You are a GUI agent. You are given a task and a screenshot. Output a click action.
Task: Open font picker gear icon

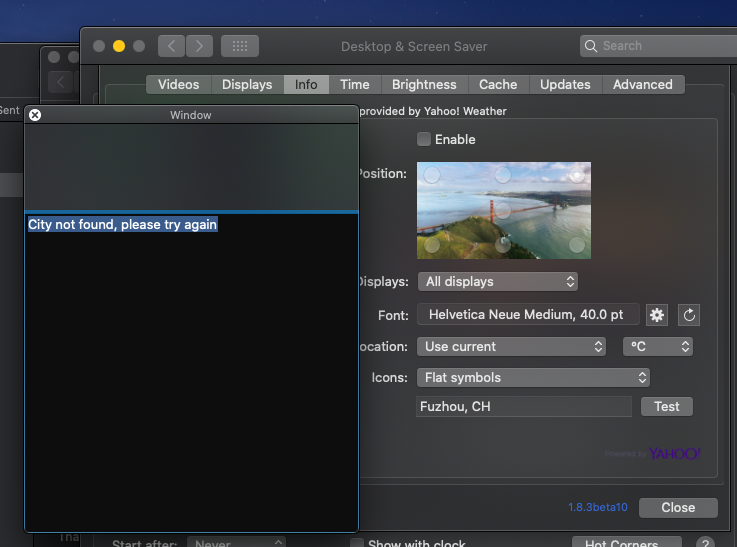coord(657,315)
